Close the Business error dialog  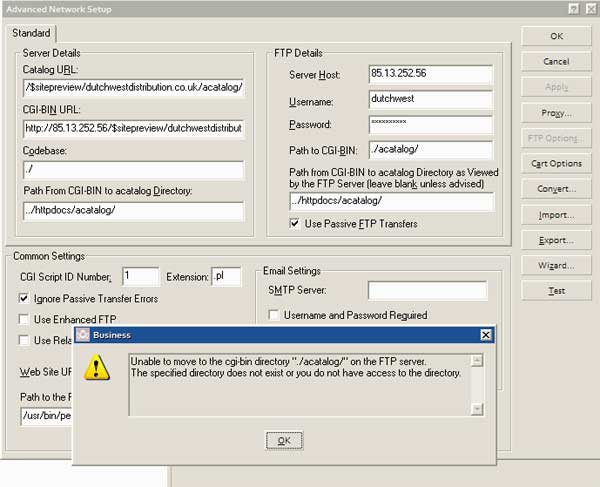(x=486, y=335)
